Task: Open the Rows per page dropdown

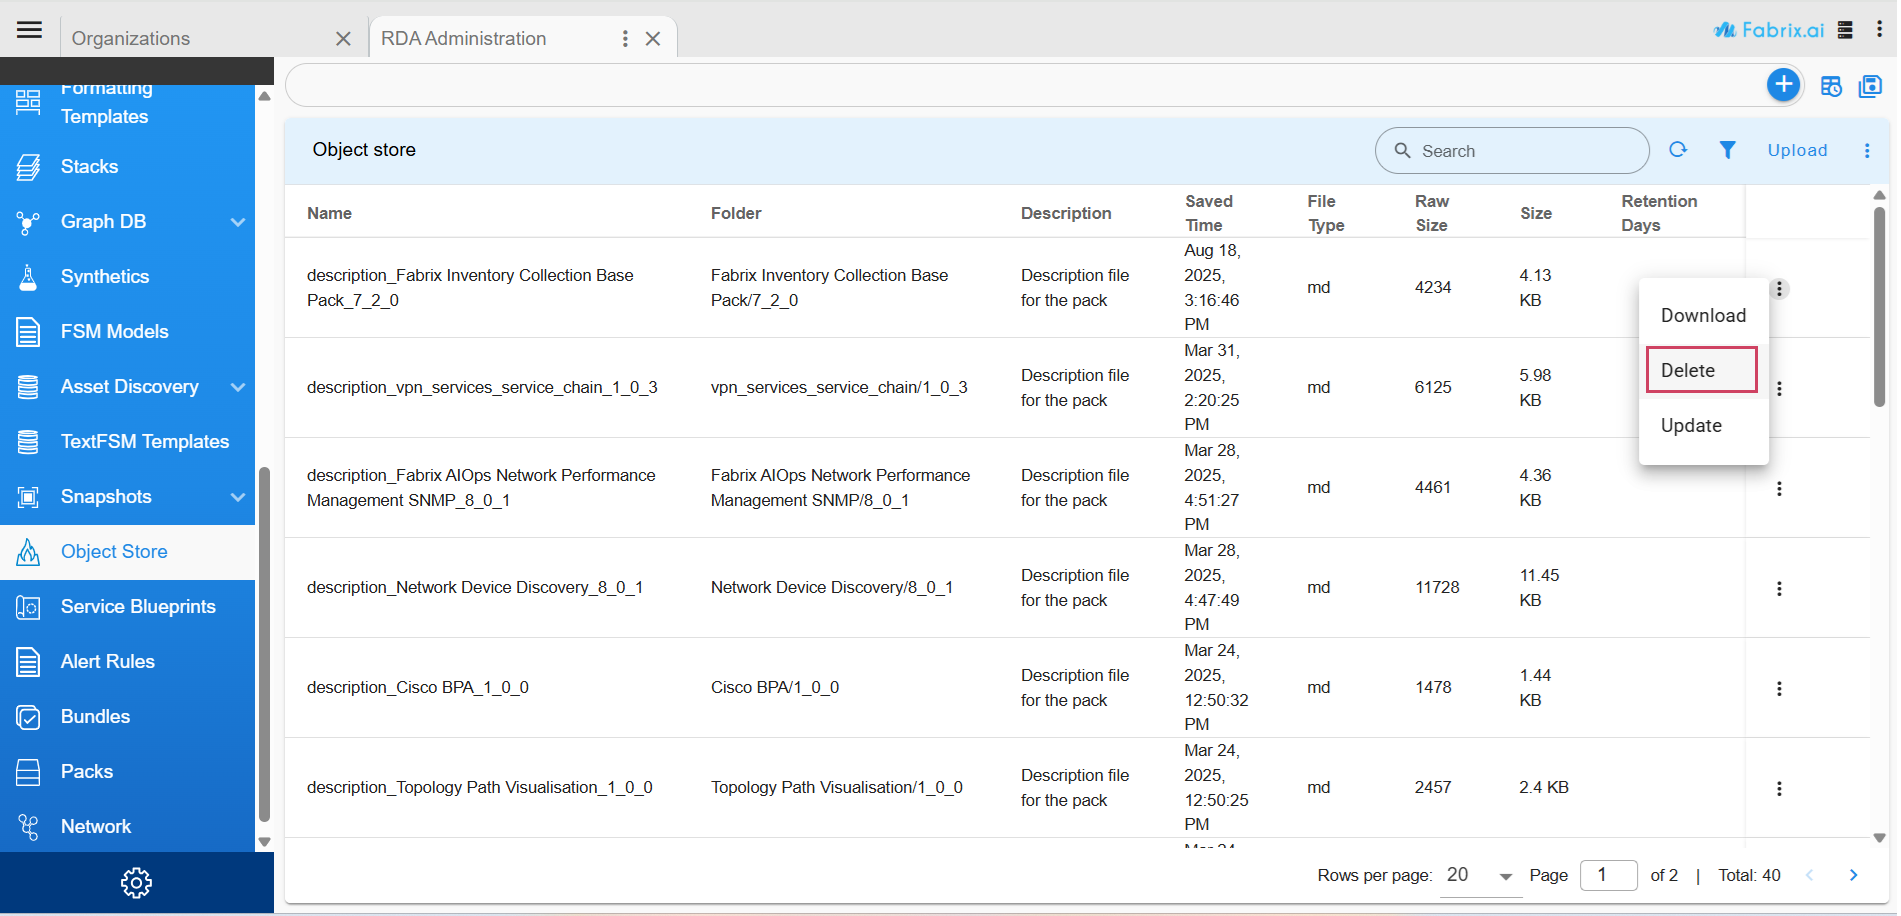Action: (1480, 876)
